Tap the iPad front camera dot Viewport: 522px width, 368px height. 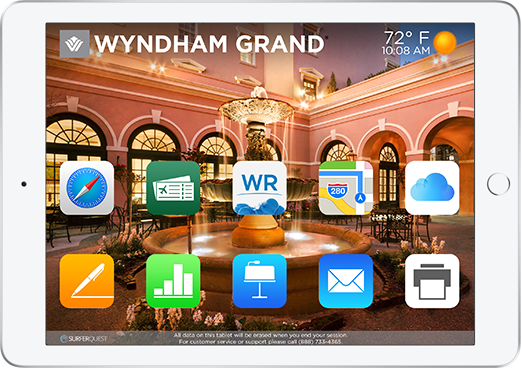pos(24,184)
